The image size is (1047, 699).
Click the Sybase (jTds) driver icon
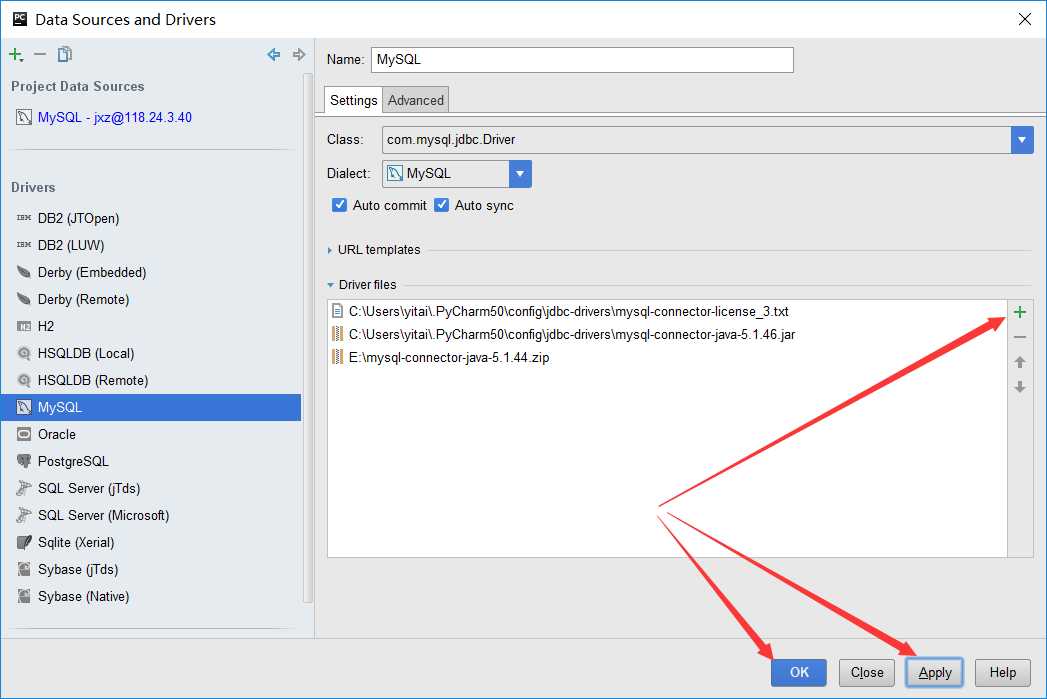tap(24, 569)
